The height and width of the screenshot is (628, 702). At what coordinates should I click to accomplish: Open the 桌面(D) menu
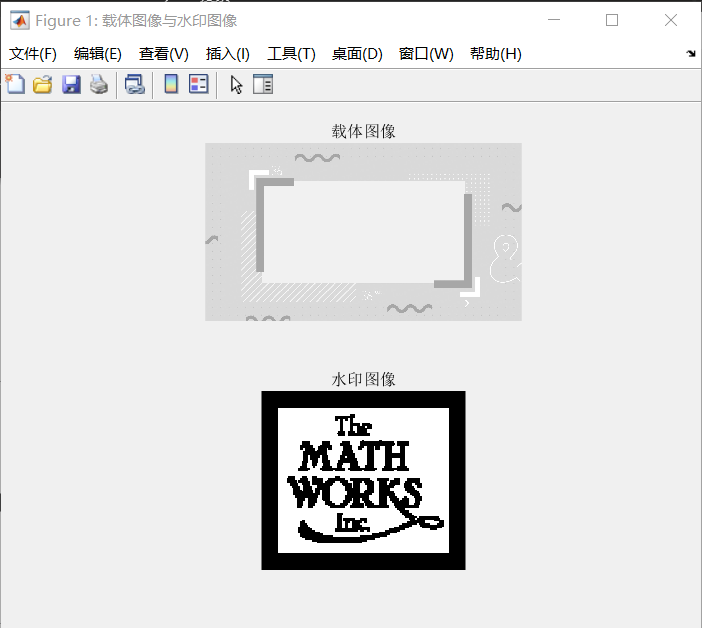357,54
